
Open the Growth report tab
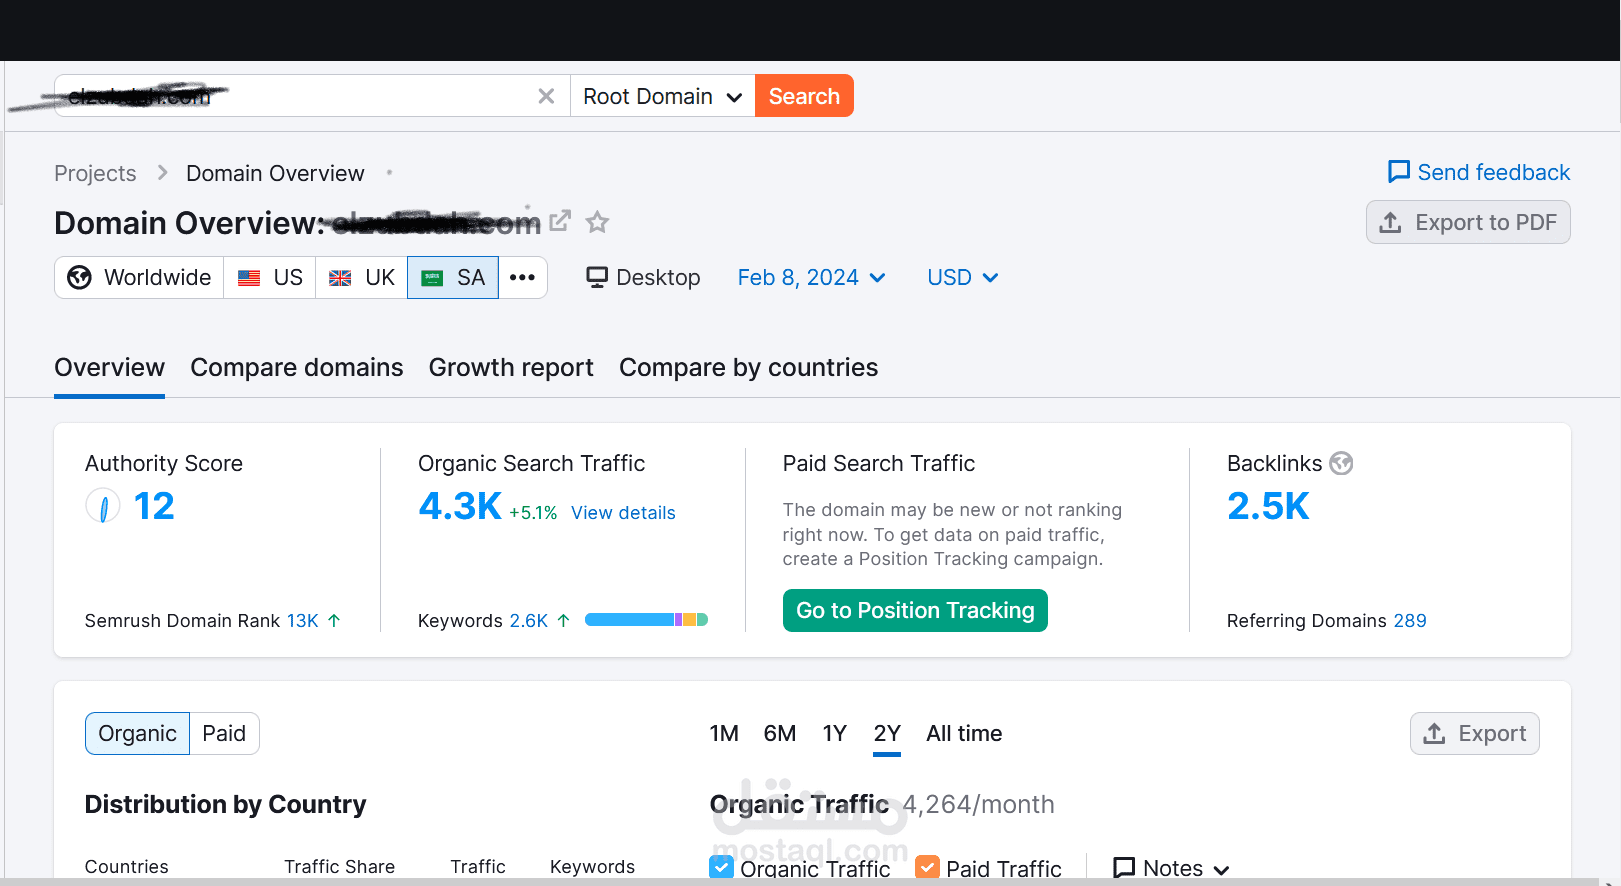click(511, 368)
